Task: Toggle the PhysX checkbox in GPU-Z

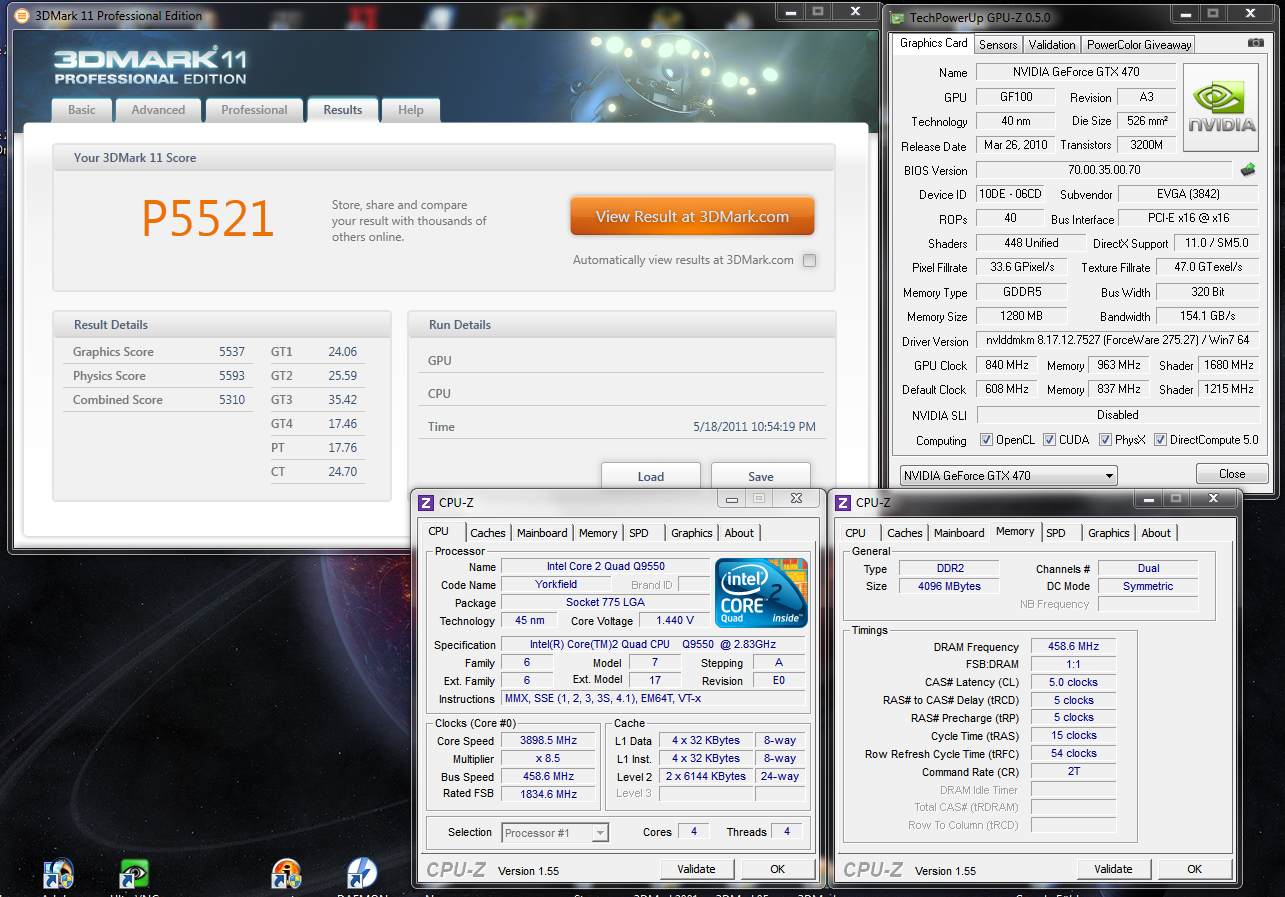Action: pos(1105,440)
